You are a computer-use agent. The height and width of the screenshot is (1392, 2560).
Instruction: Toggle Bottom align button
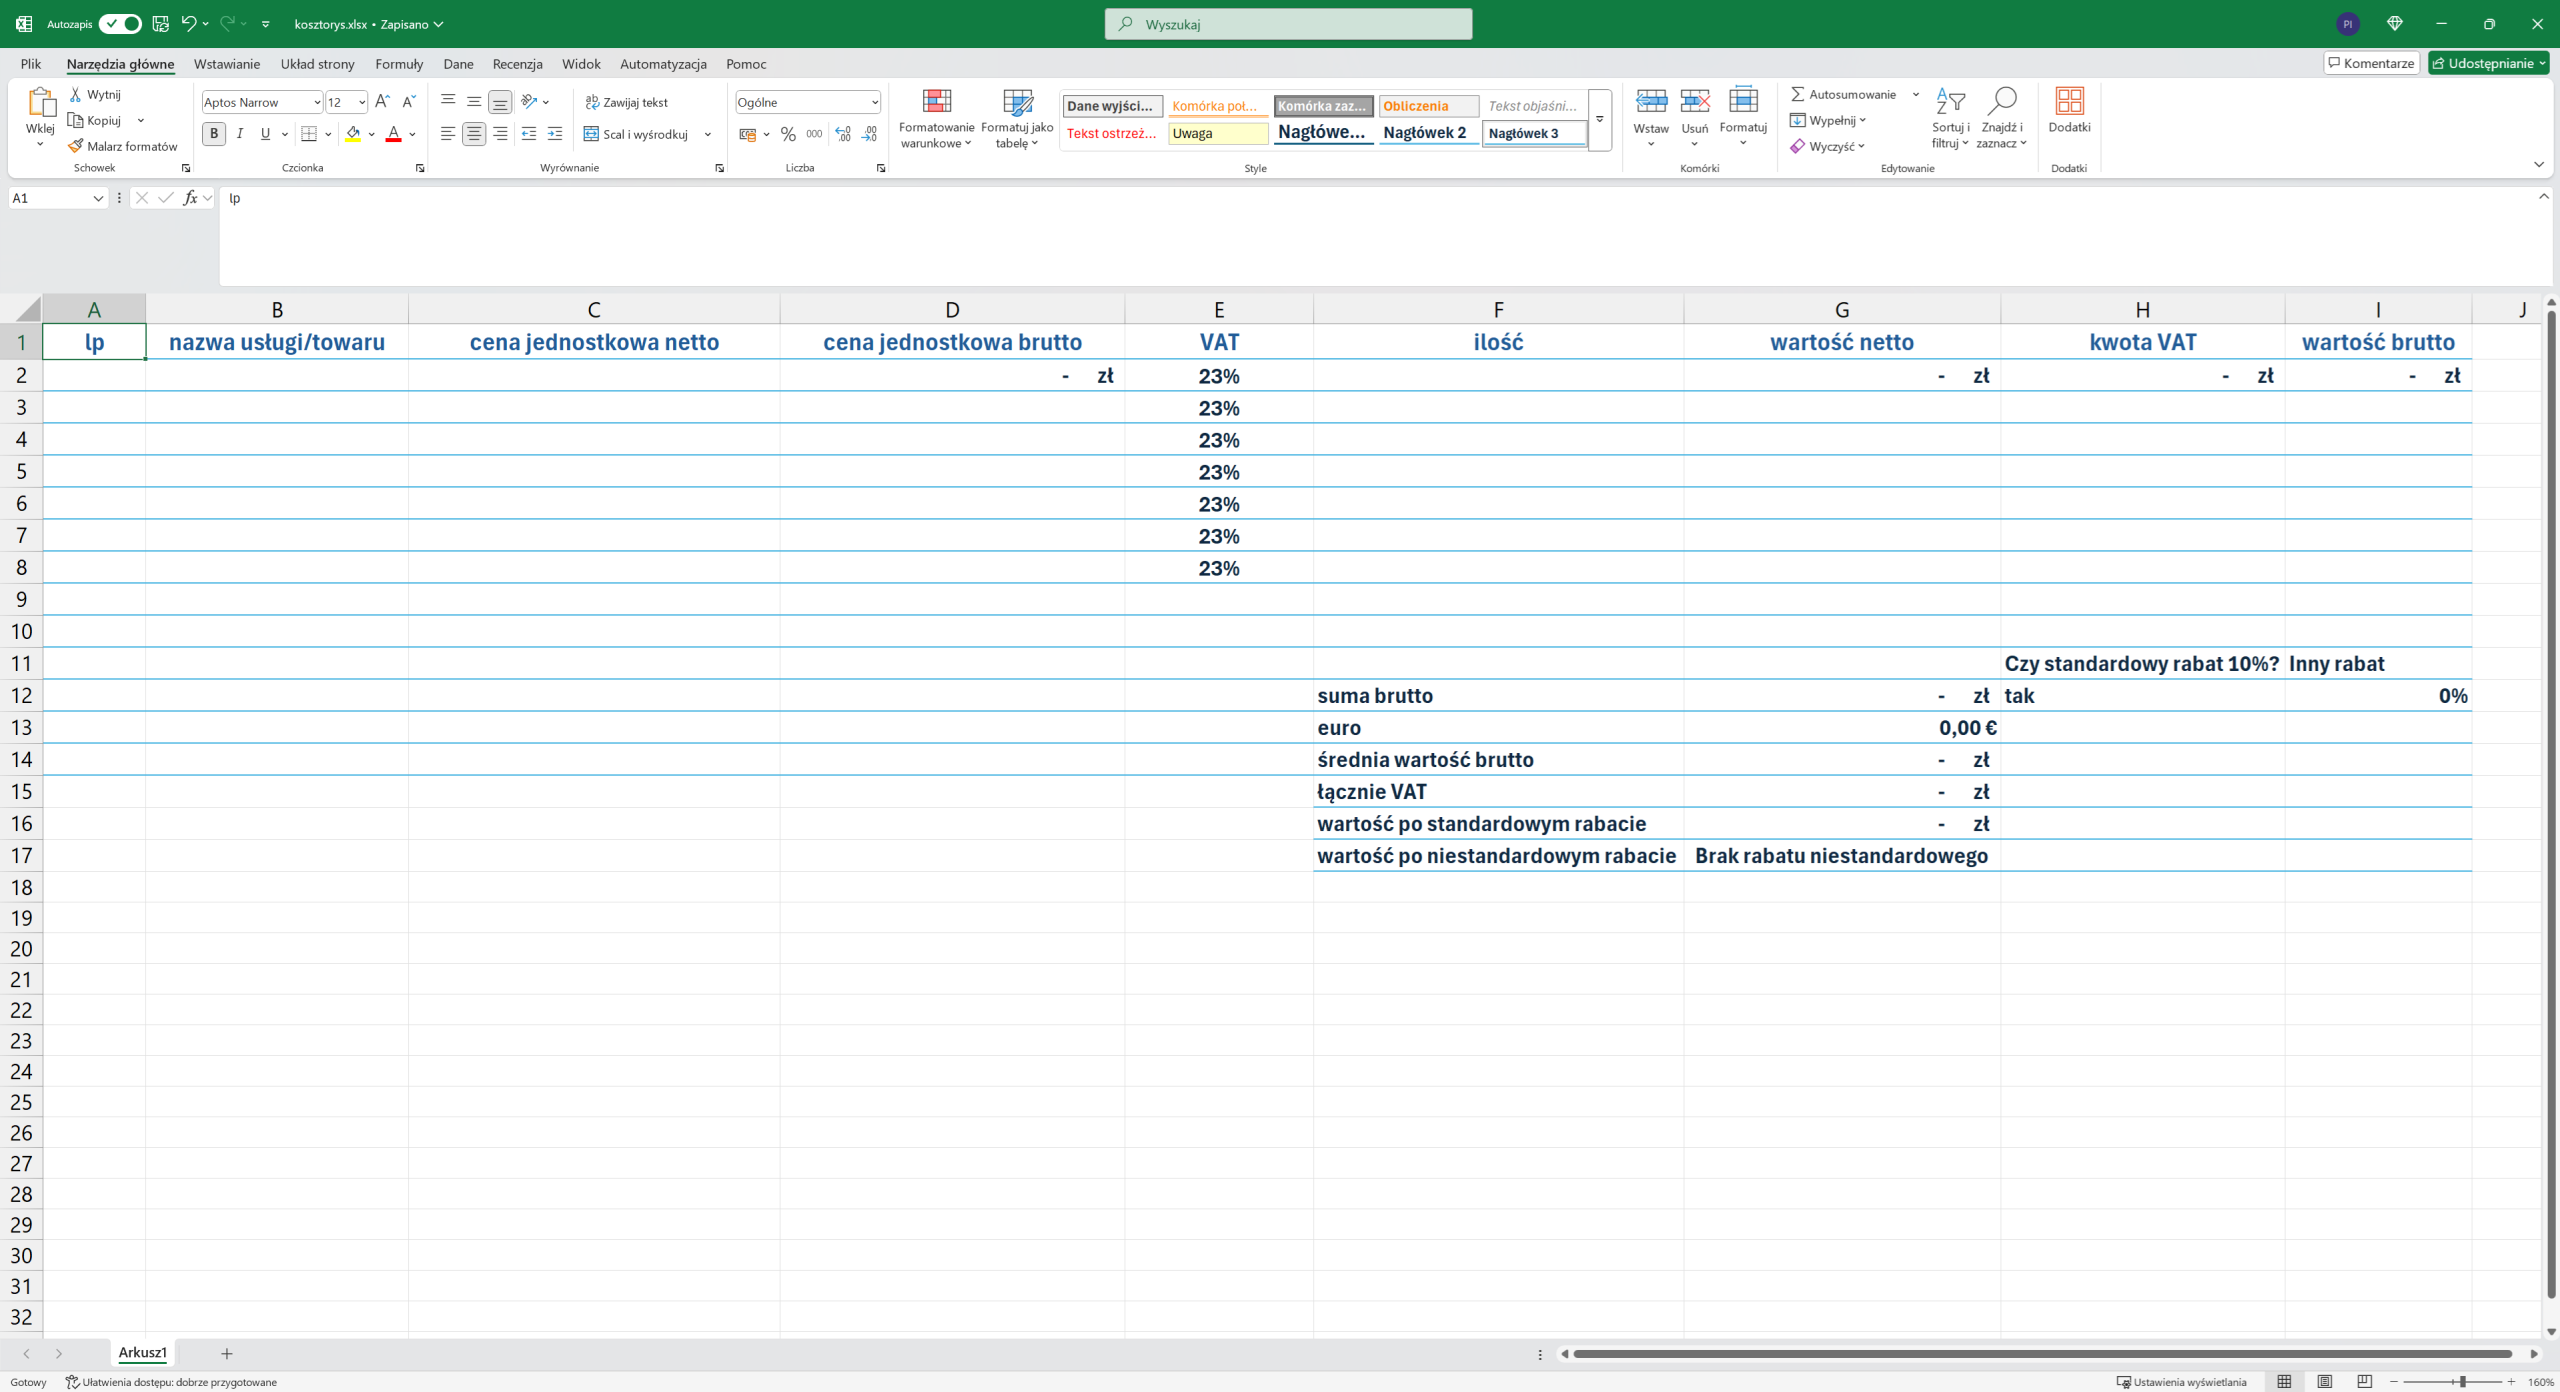[500, 102]
